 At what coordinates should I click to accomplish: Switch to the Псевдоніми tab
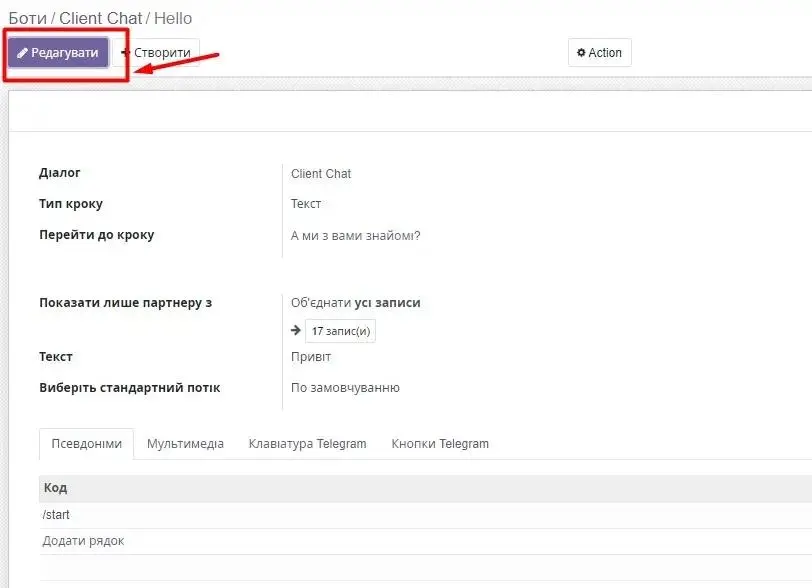pyautogui.click(x=86, y=444)
